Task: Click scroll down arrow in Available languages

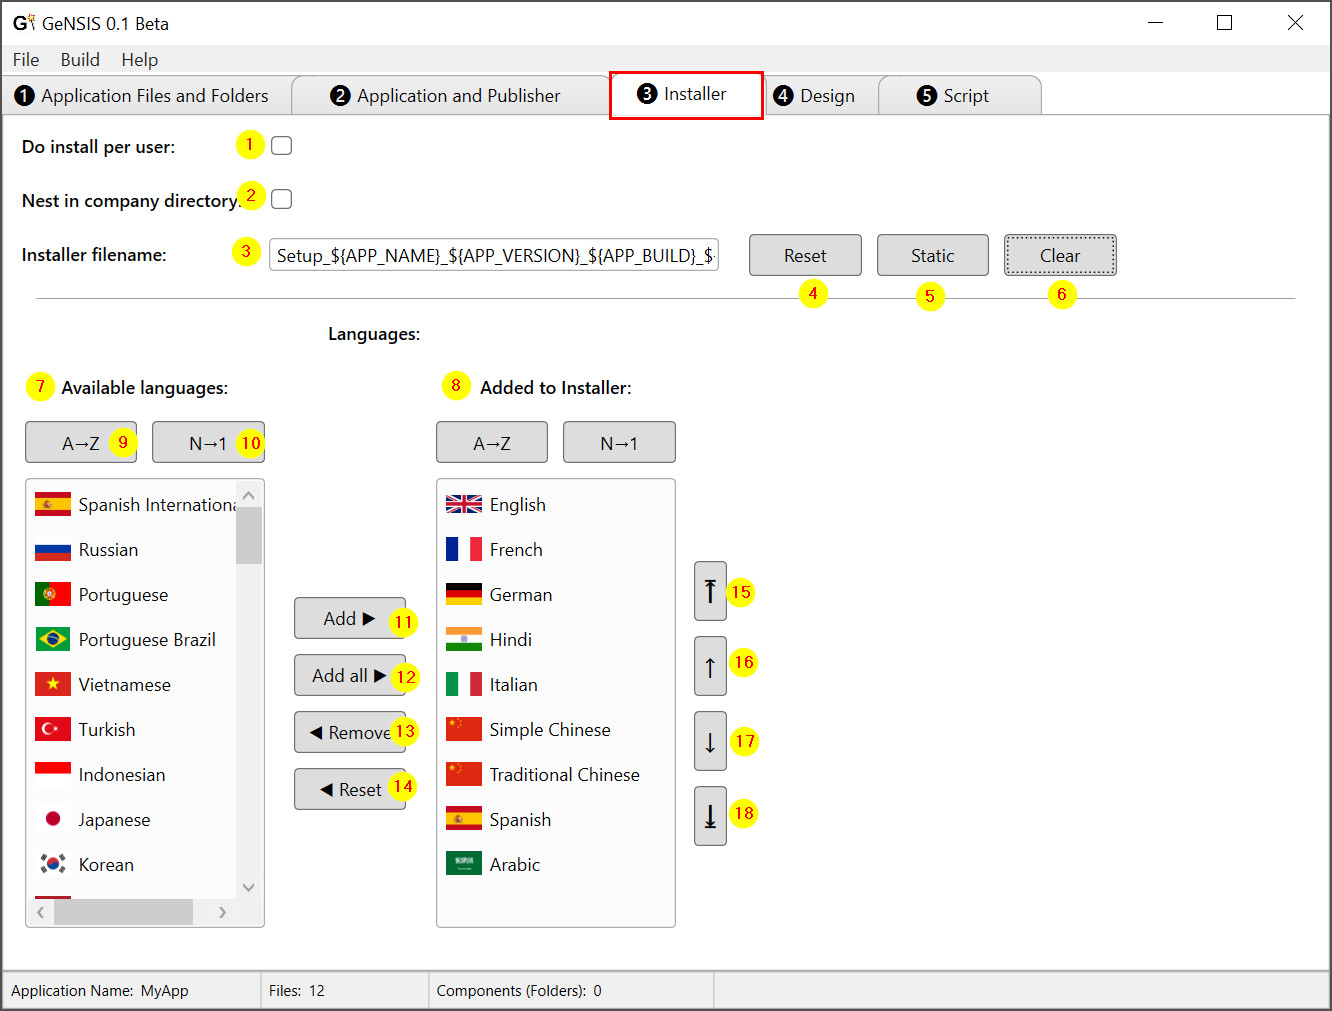Action: (249, 887)
